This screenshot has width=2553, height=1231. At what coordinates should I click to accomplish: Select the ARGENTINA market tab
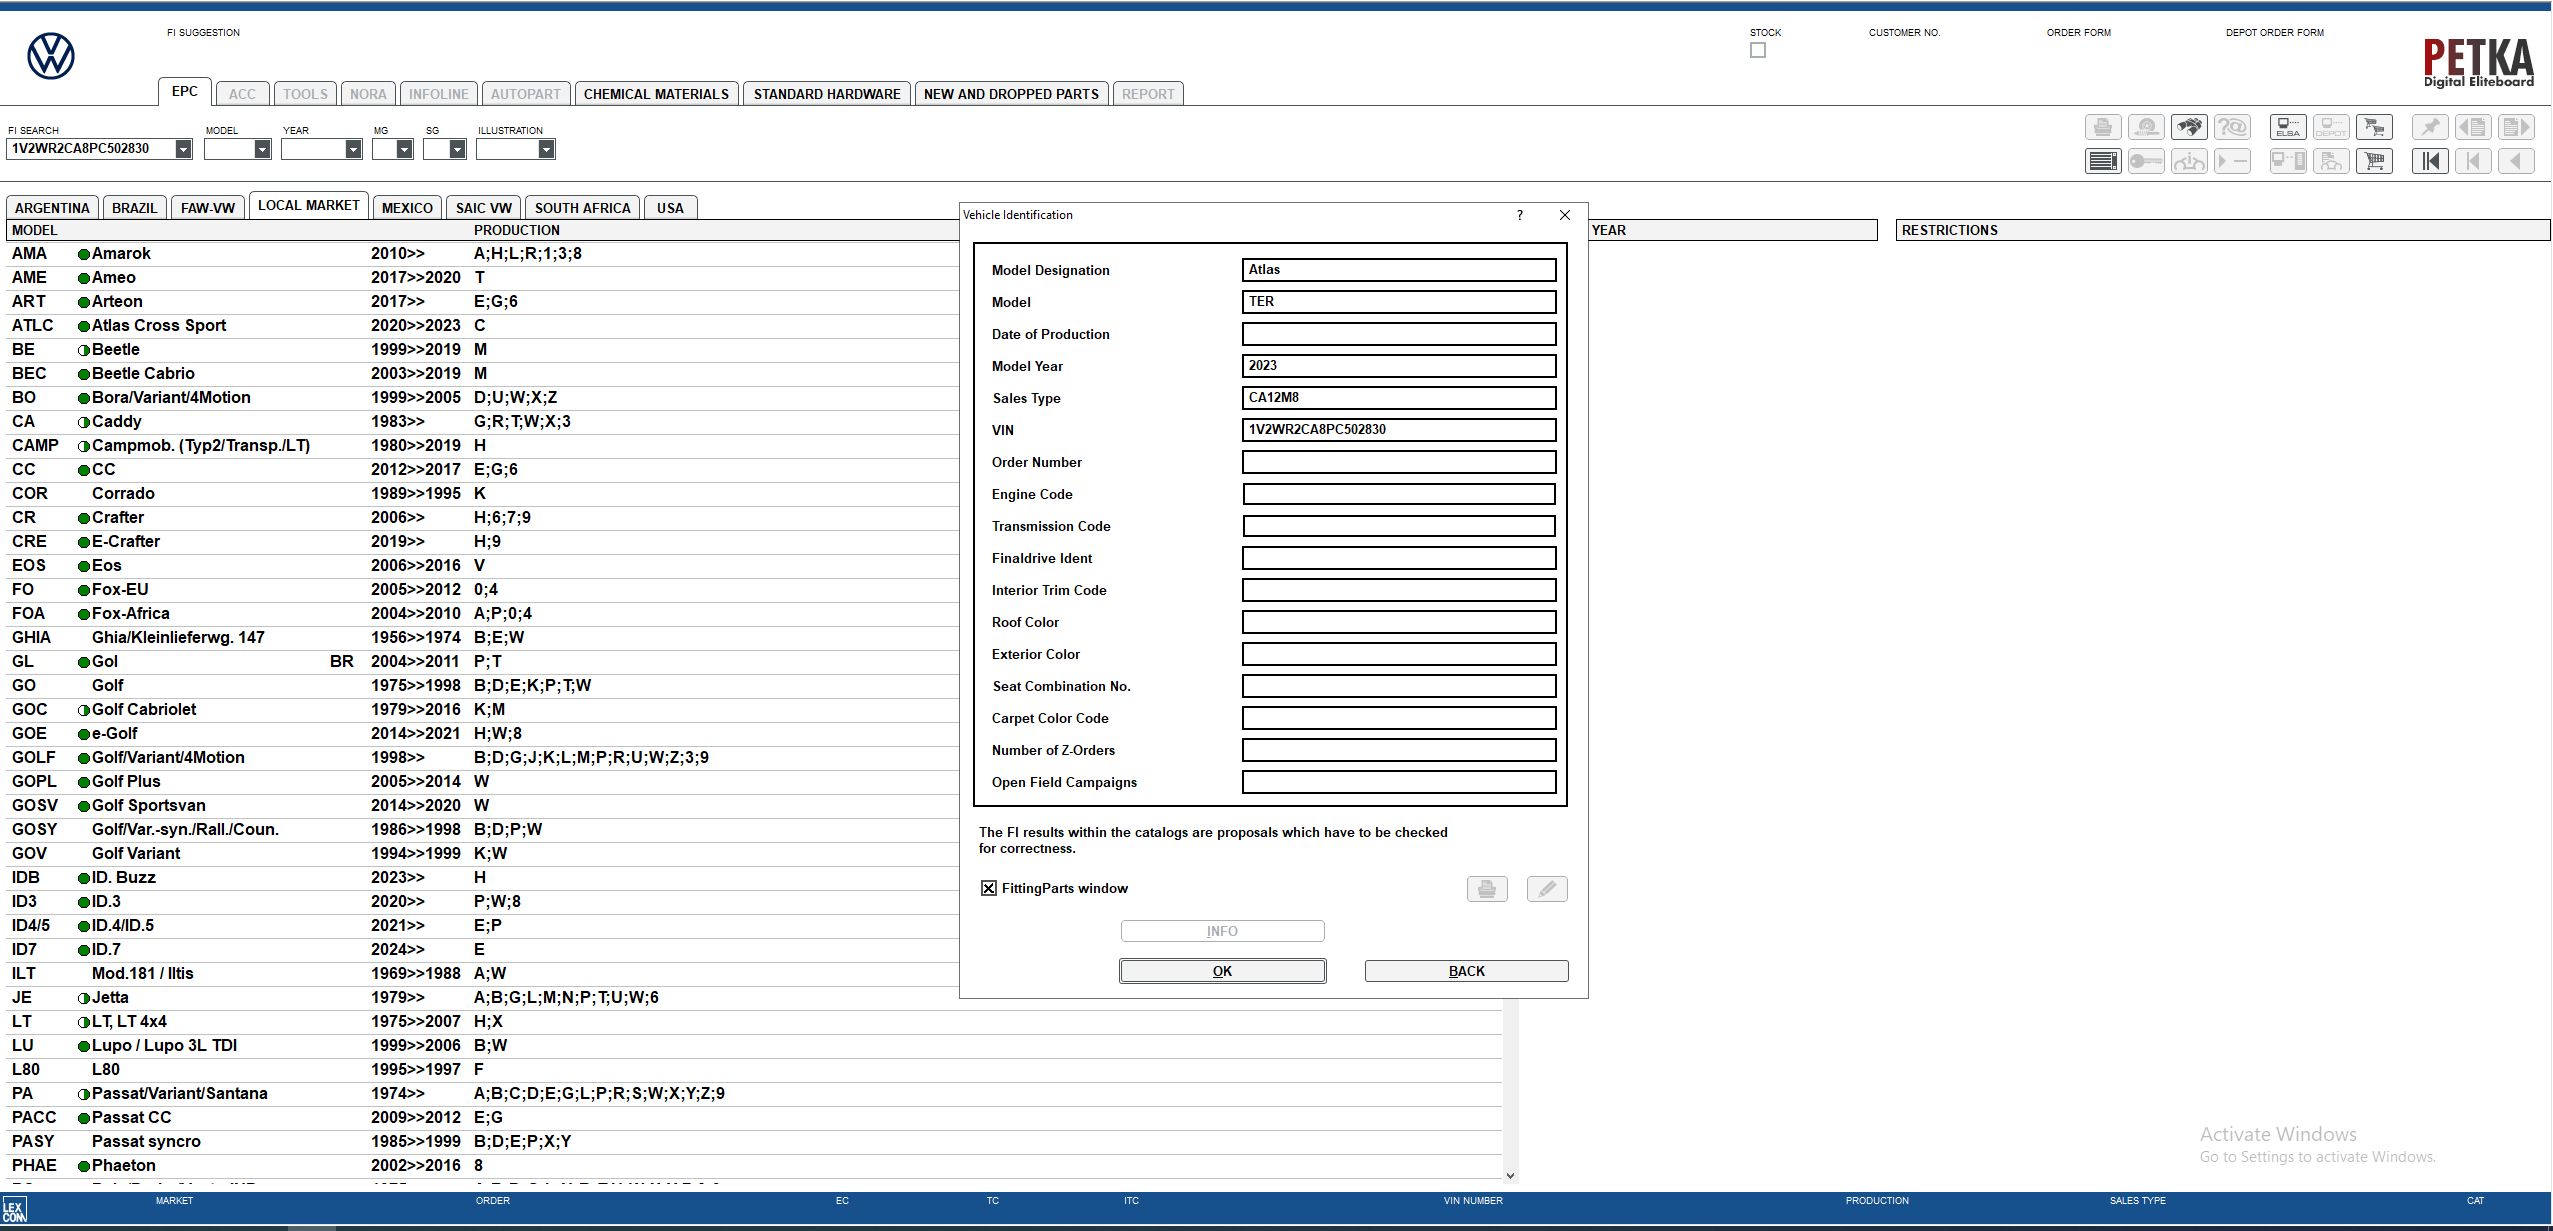[52, 208]
